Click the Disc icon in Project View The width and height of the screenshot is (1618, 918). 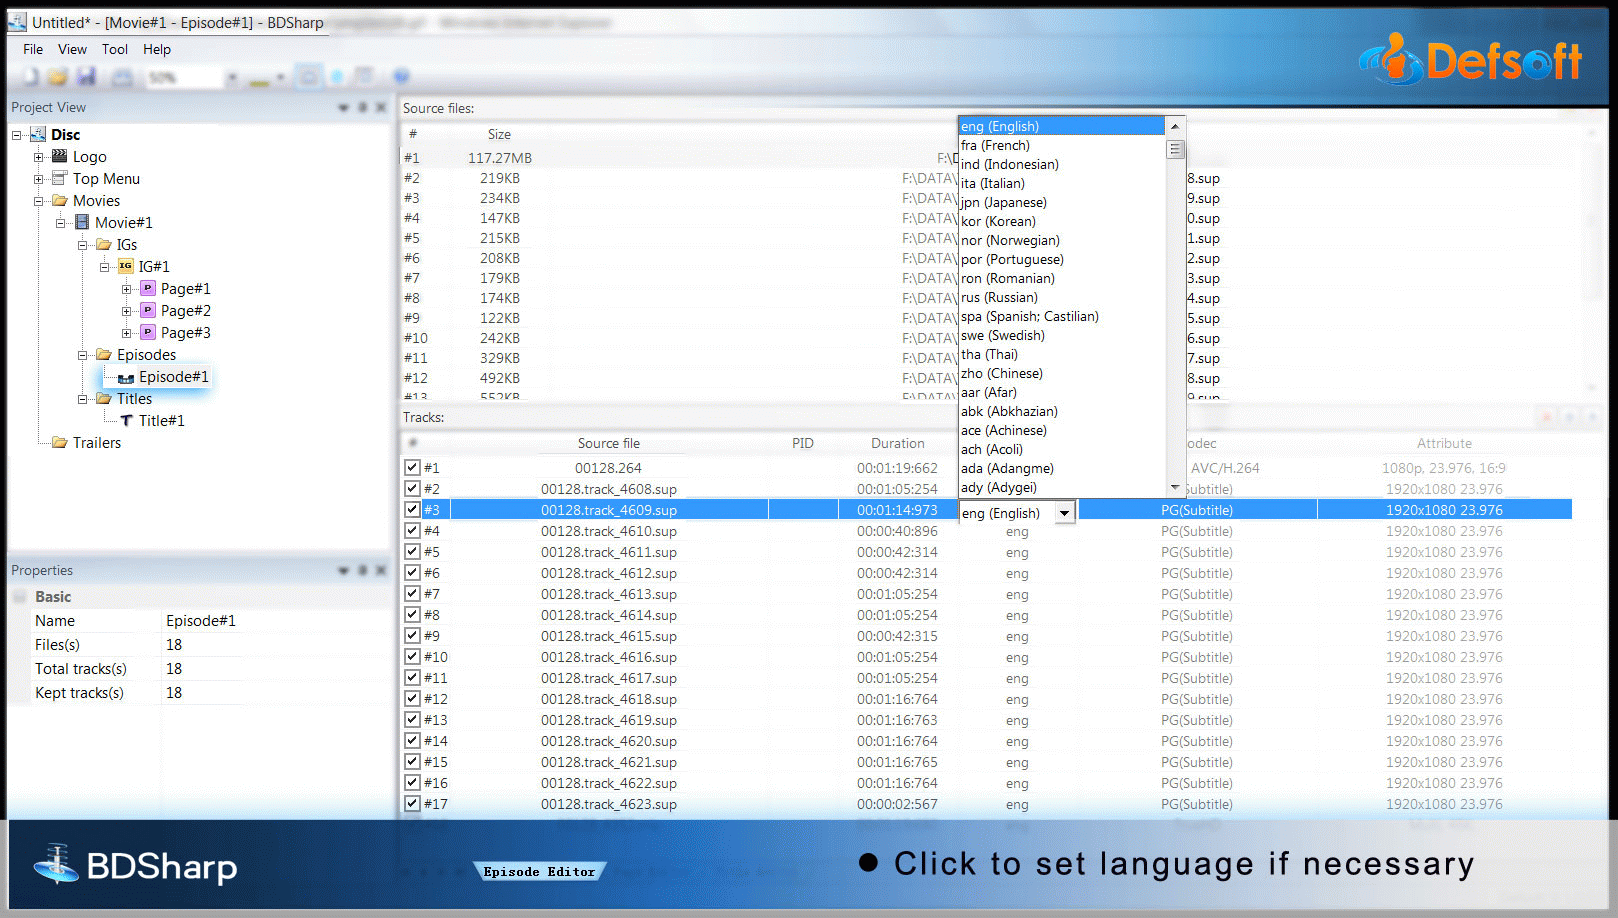[x=39, y=134]
